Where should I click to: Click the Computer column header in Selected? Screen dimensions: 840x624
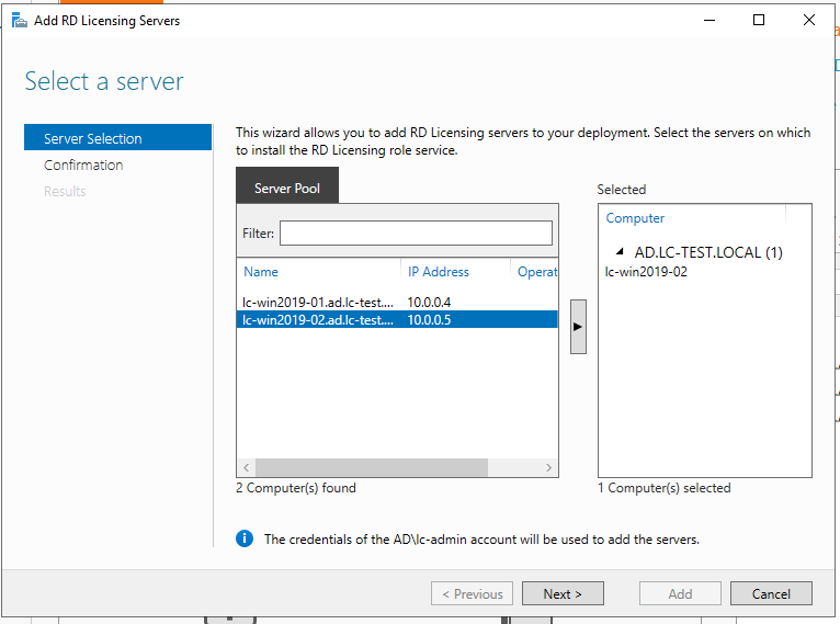coord(636,218)
